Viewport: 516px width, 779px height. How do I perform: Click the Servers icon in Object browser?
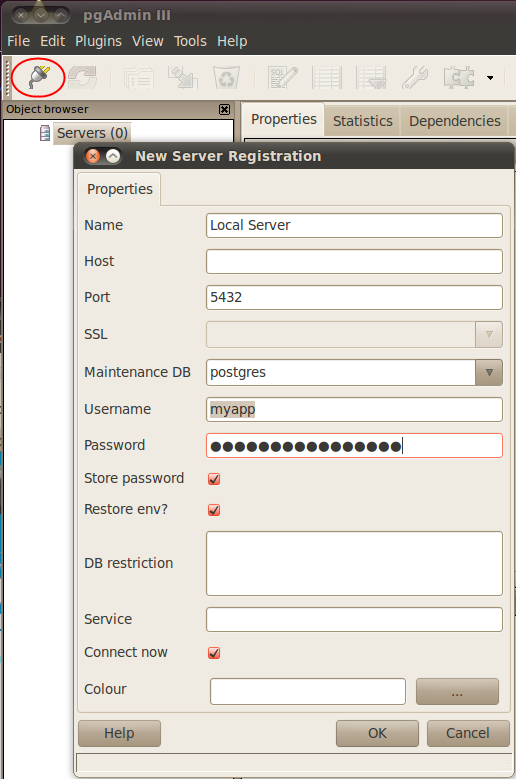click(x=45, y=133)
